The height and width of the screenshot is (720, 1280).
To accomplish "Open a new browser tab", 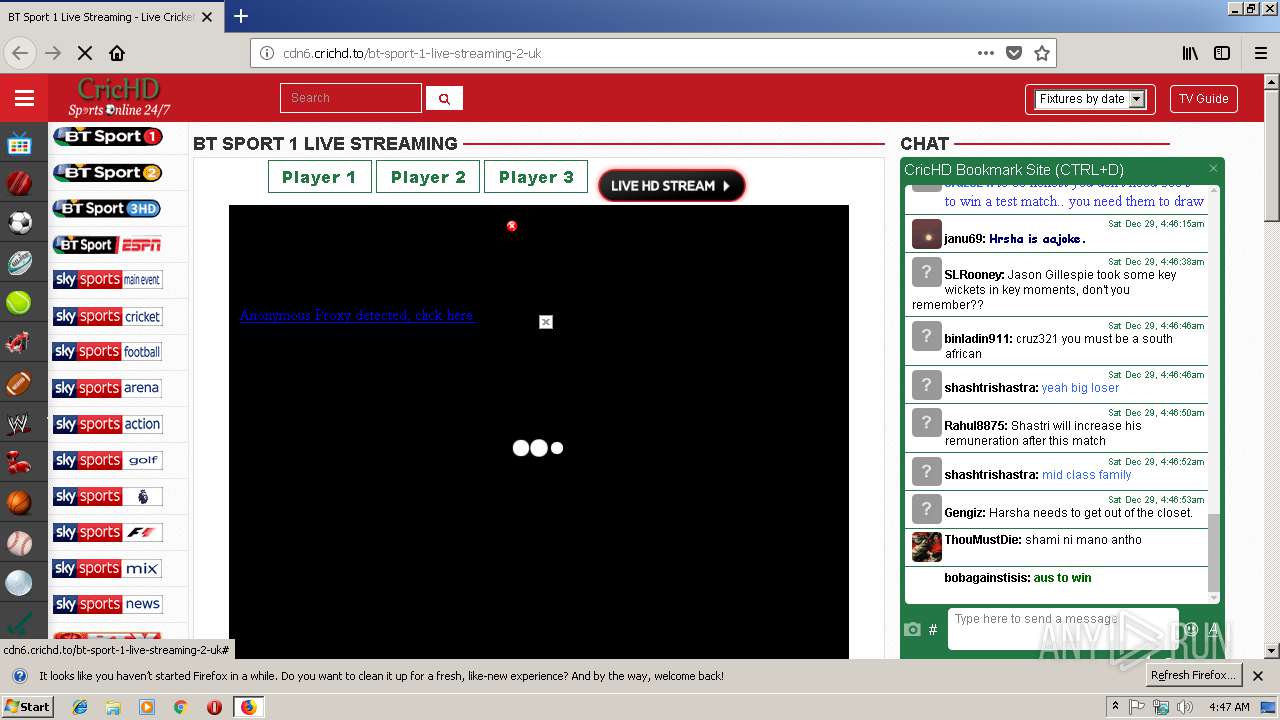I will coord(240,16).
